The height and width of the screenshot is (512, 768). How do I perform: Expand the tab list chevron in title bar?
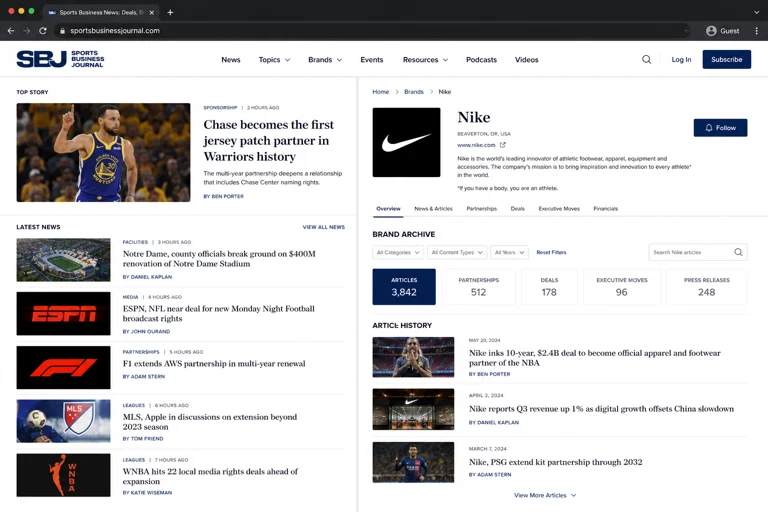point(757,12)
